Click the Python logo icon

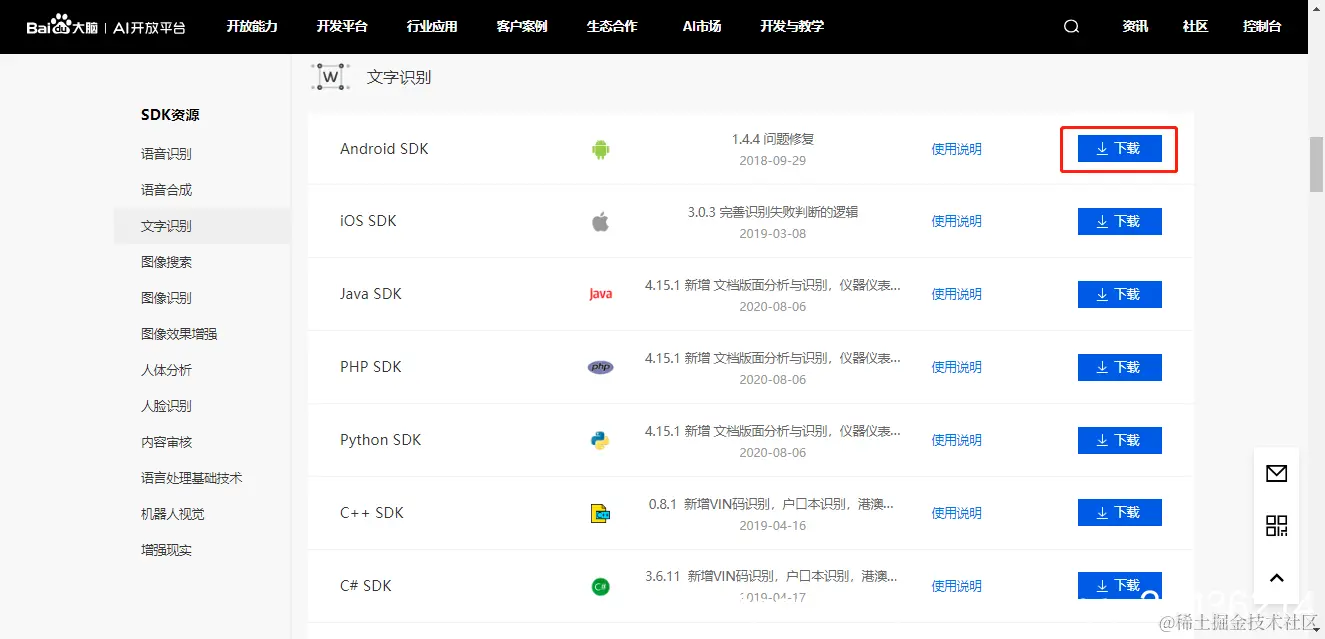600,440
